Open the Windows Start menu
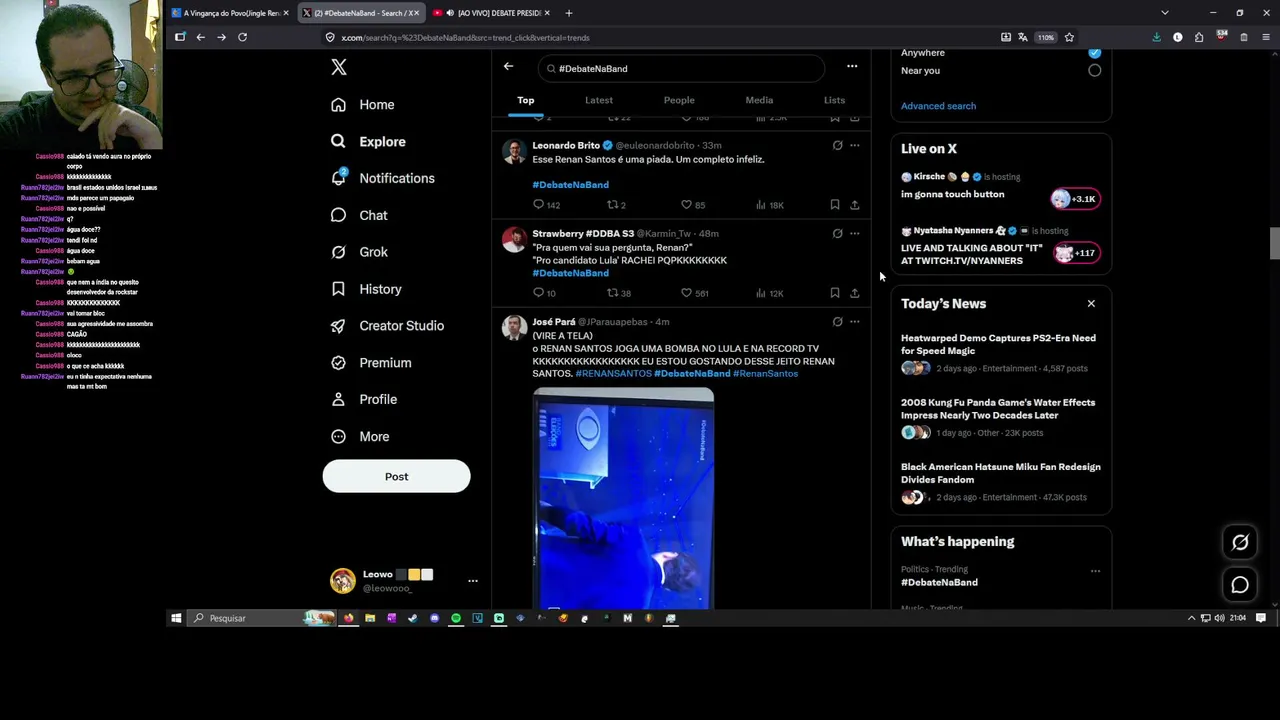Image resolution: width=1280 pixels, height=720 pixels. point(176,618)
